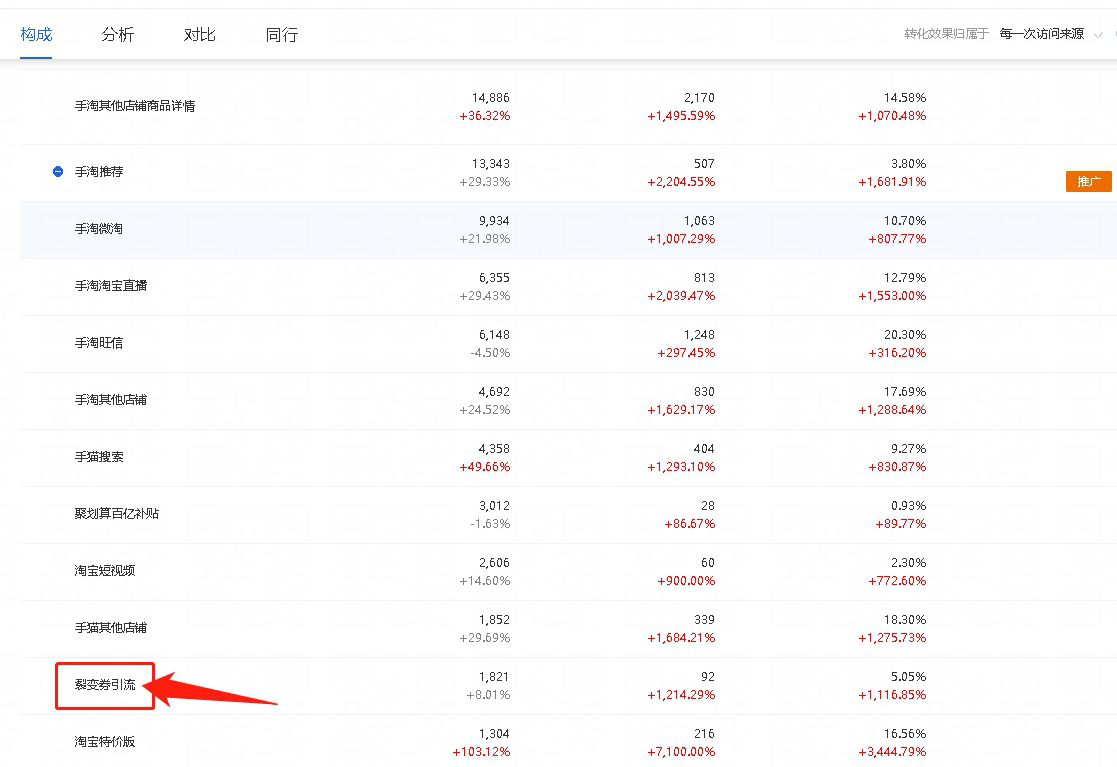
Task: Select the 手淘其他店铺商品详情 source row
Action: point(135,106)
